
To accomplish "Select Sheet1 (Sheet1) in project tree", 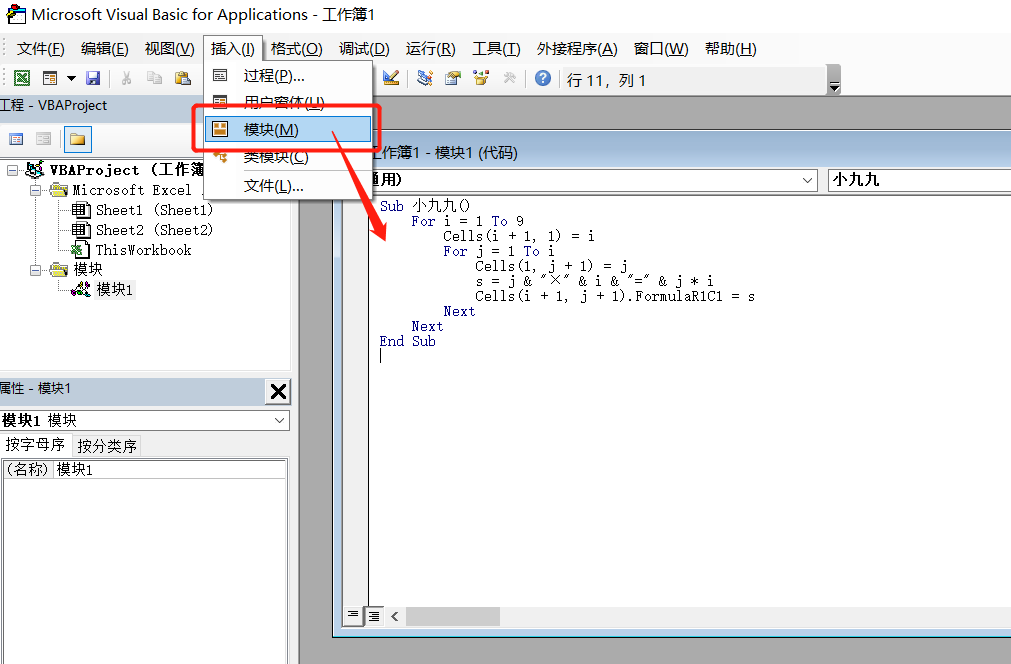I will (154, 210).
